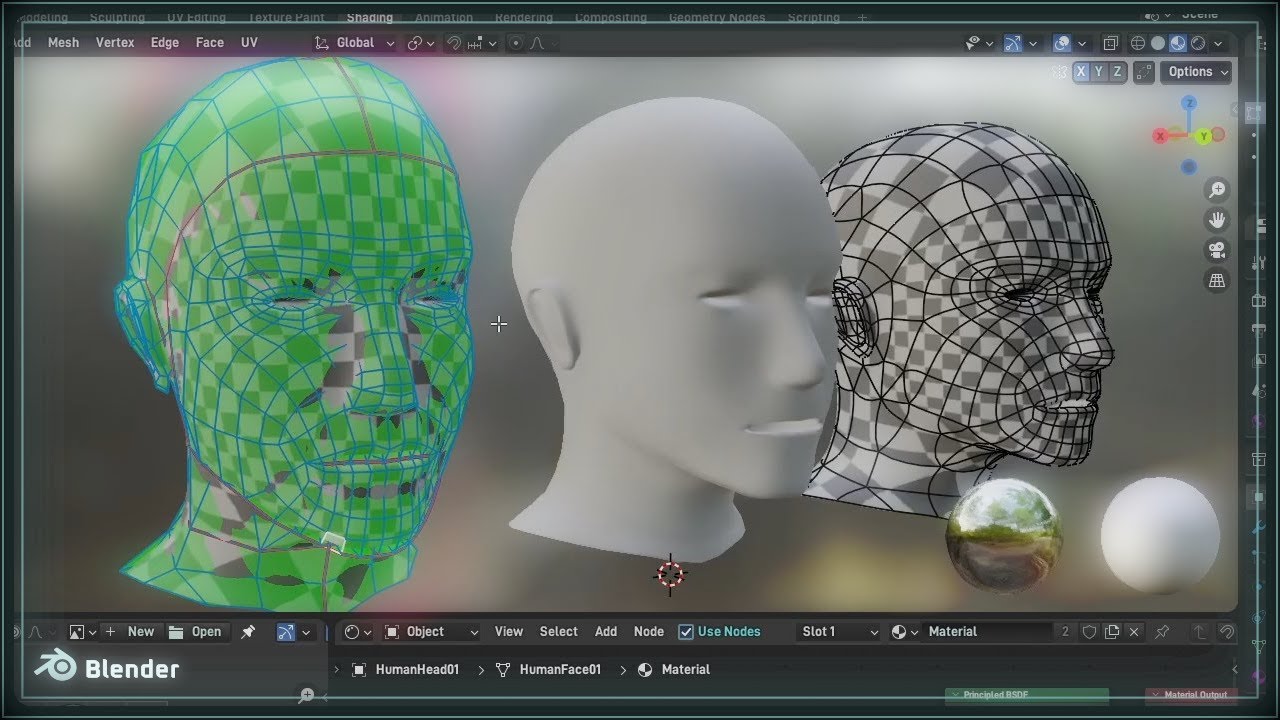The height and width of the screenshot is (720, 1280).
Task: Toggle show overlays button
Action: click(x=1062, y=43)
